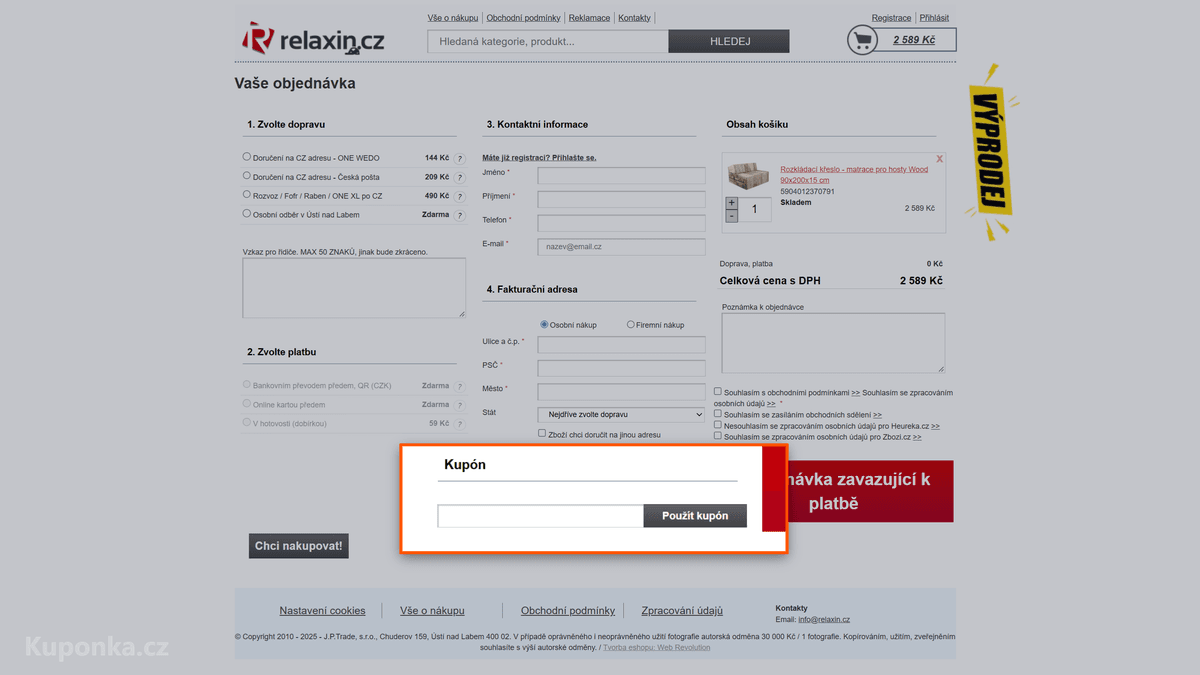The width and height of the screenshot is (1200, 675).
Task: Tick consent for obchodních sdělení
Action: click(x=717, y=413)
